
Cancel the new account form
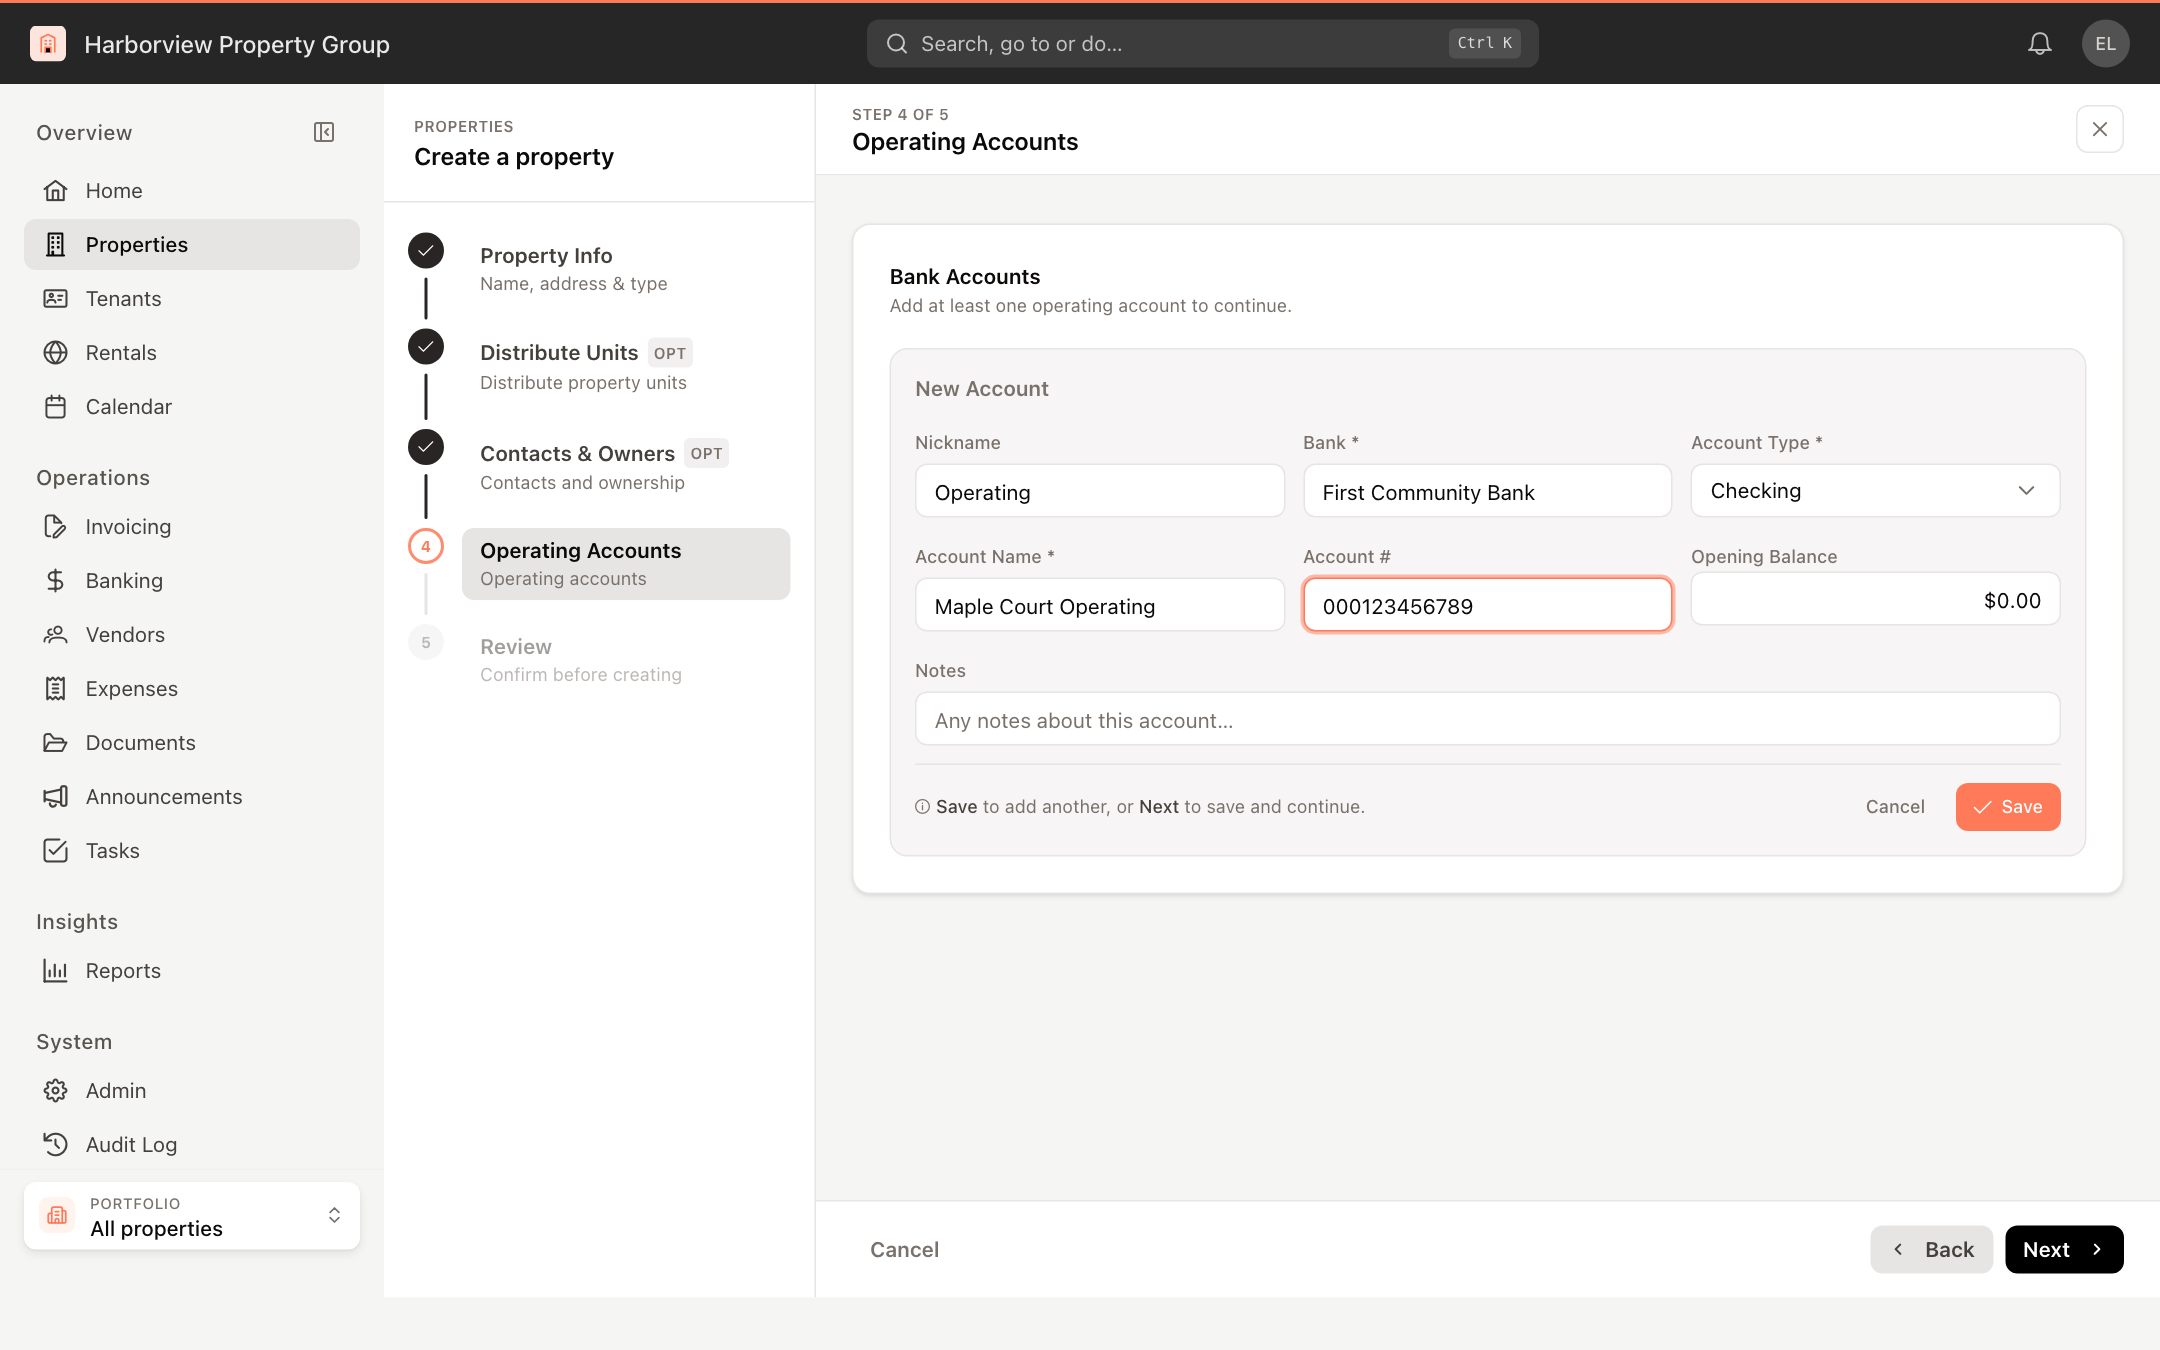click(x=1895, y=807)
